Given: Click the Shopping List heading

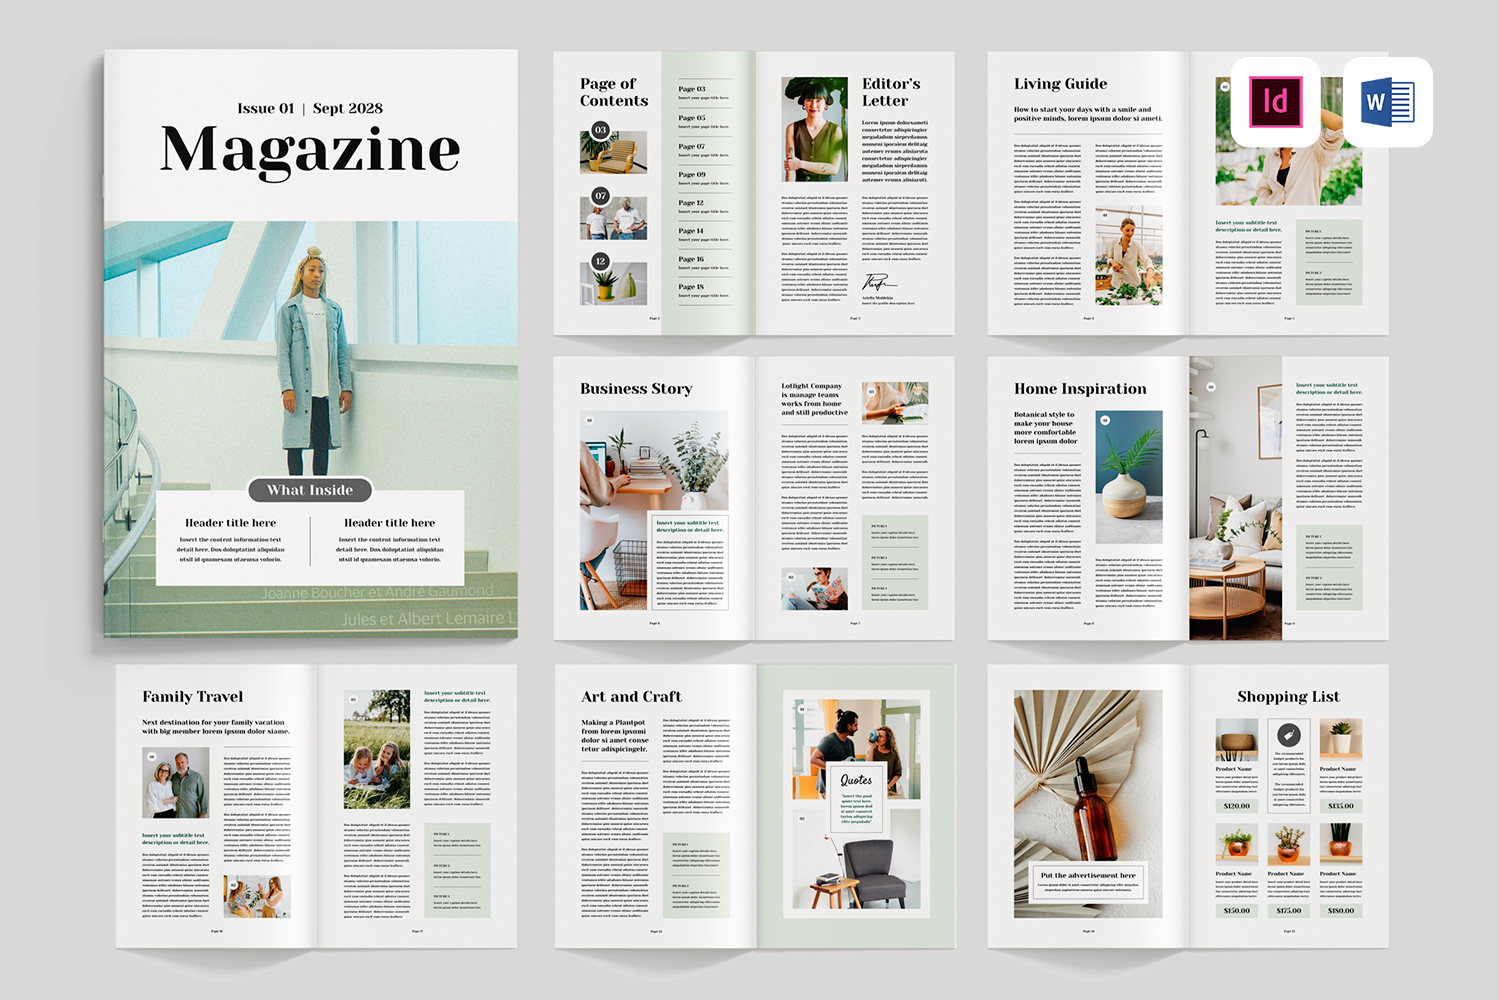Looking at the screenshot, I should (1288, 697).
